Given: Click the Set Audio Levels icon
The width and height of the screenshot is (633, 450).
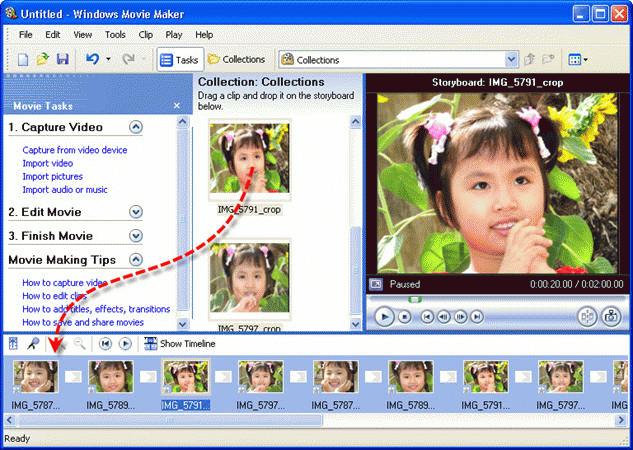Looking at the screenshot, I should [x=14, y=343].
